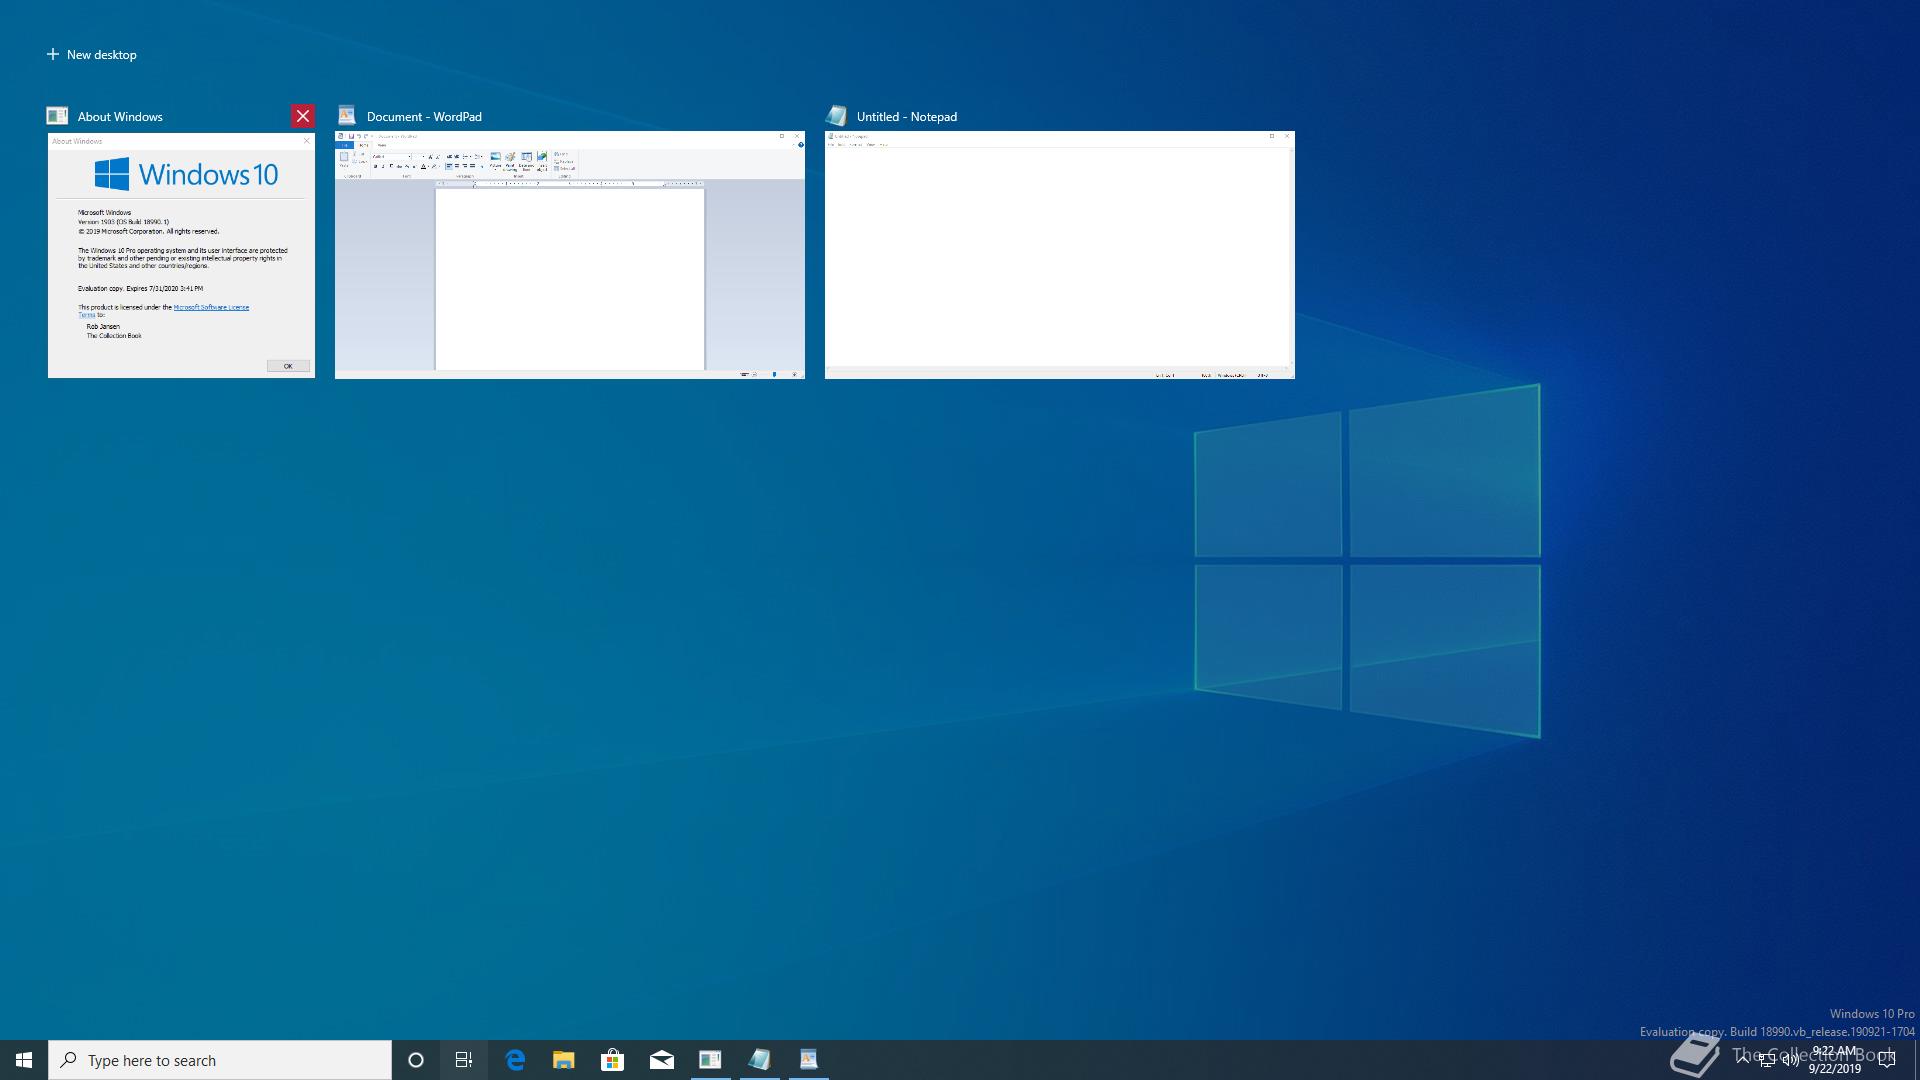Click the WordPad taskbar icon
This screenshot has height=1080, width=1920.
pos(808,1060)
